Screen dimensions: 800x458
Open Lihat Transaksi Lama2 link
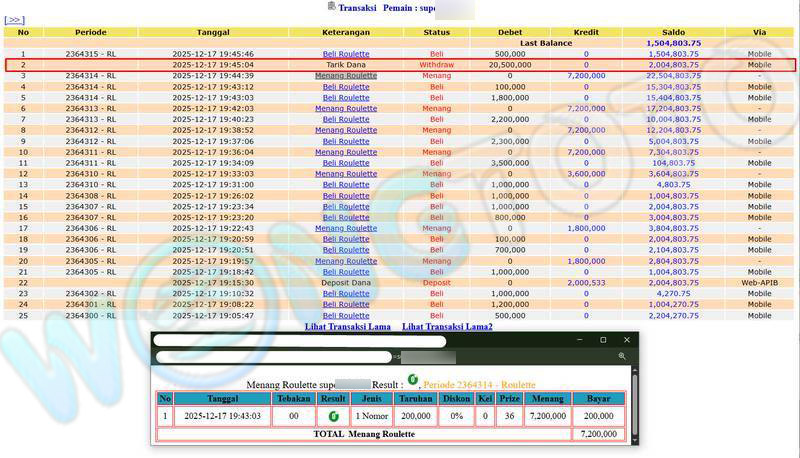[x=447, y=327]
